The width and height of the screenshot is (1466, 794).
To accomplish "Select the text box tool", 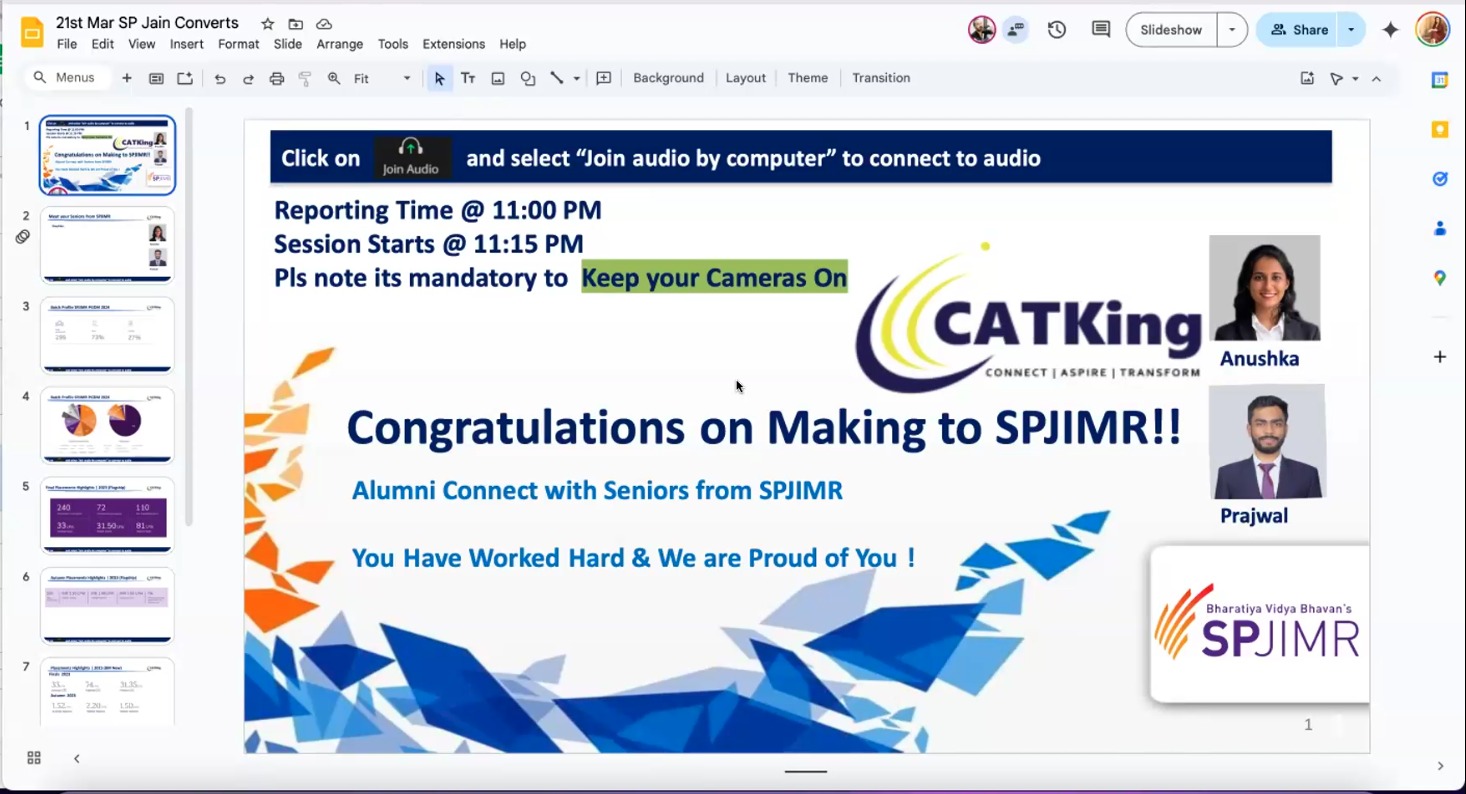I will click(x=468, y=78).
